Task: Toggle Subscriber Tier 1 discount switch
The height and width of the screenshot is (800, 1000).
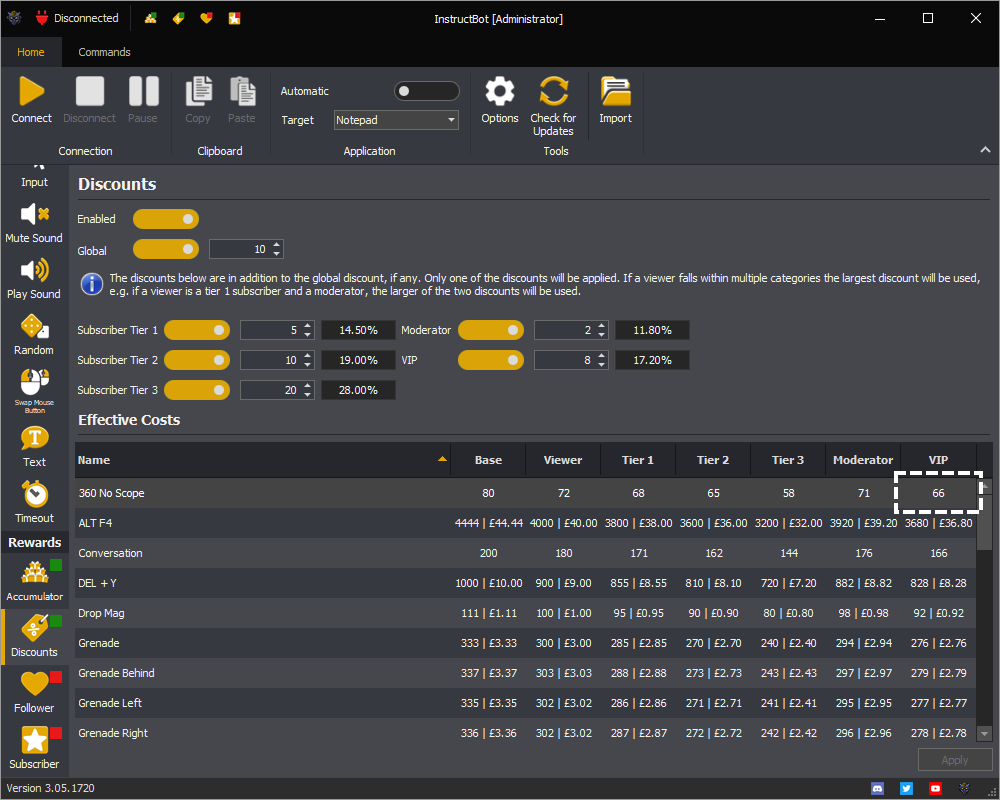Action: click(197, 330)
